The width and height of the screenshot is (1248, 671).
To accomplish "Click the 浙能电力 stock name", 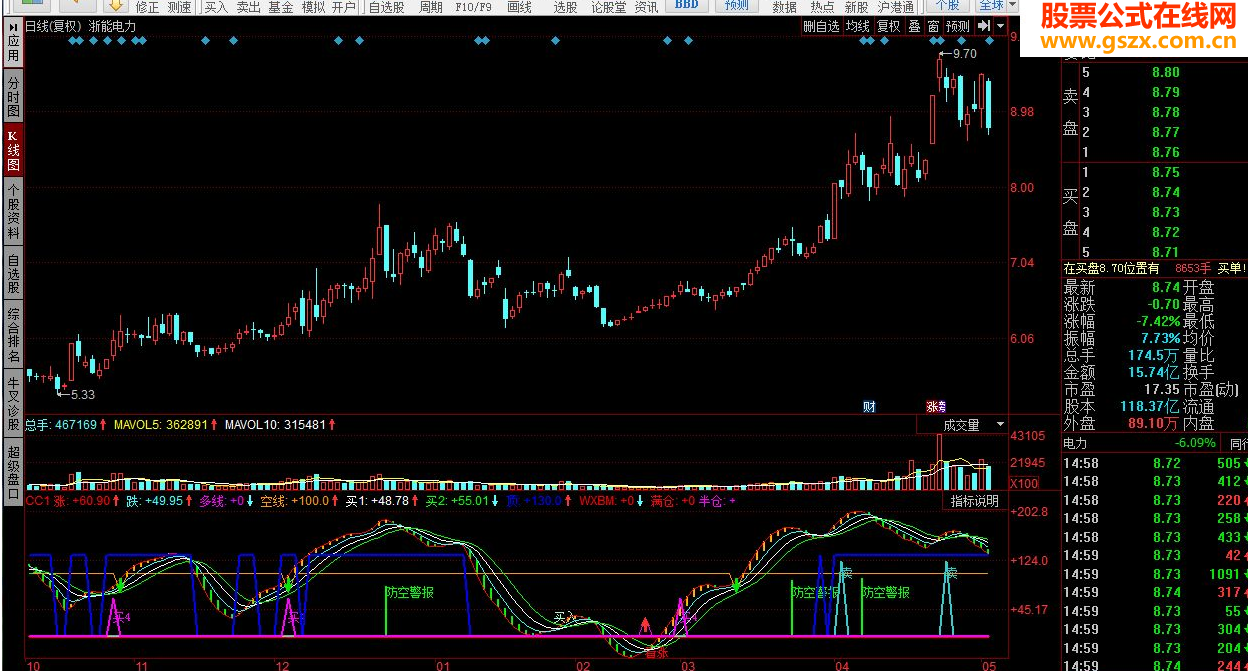I will tap(113, 27).
